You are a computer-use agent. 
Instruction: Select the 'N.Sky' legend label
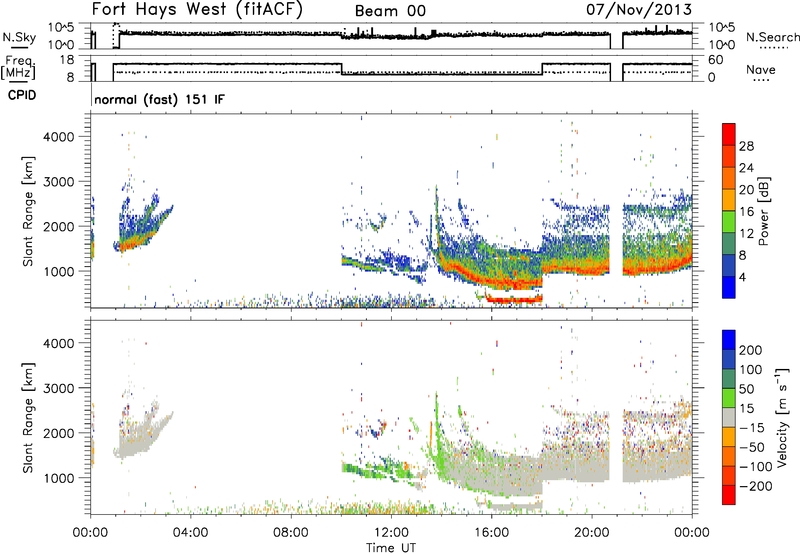(x=19, y=37)
